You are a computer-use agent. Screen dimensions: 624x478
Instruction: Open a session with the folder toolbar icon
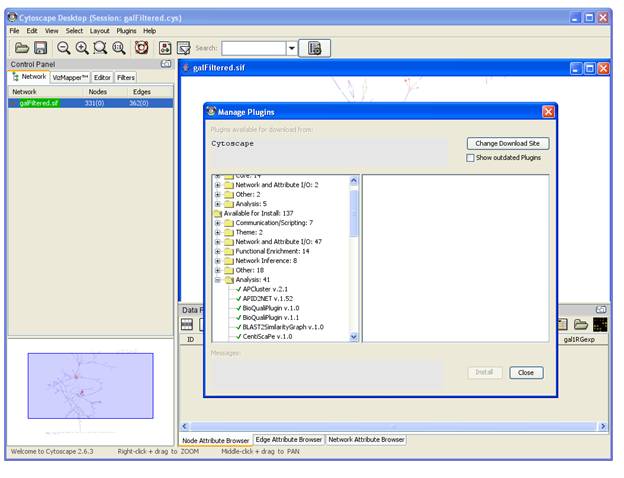21,48
